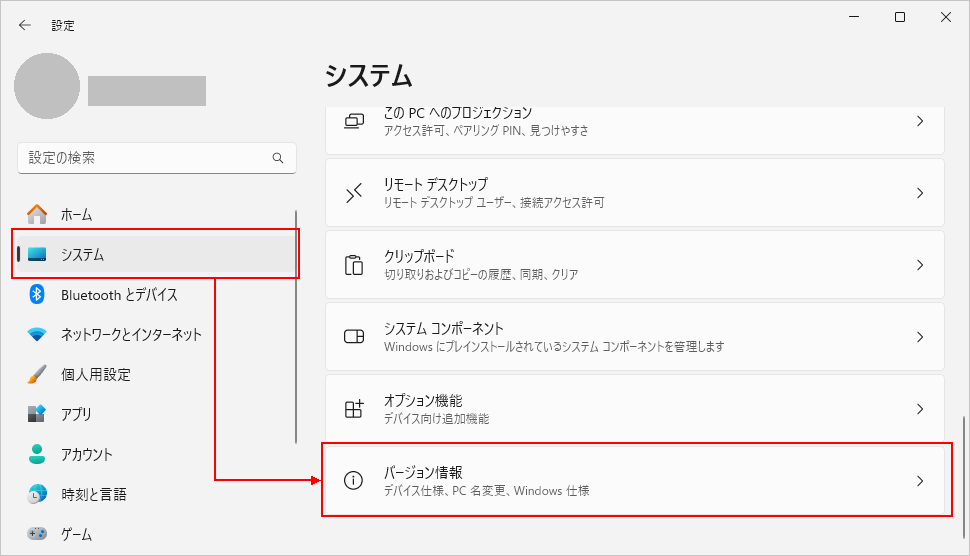Click the search magnifier icon
This screenshot has width=970, height=556.
[x=278, y=158]
